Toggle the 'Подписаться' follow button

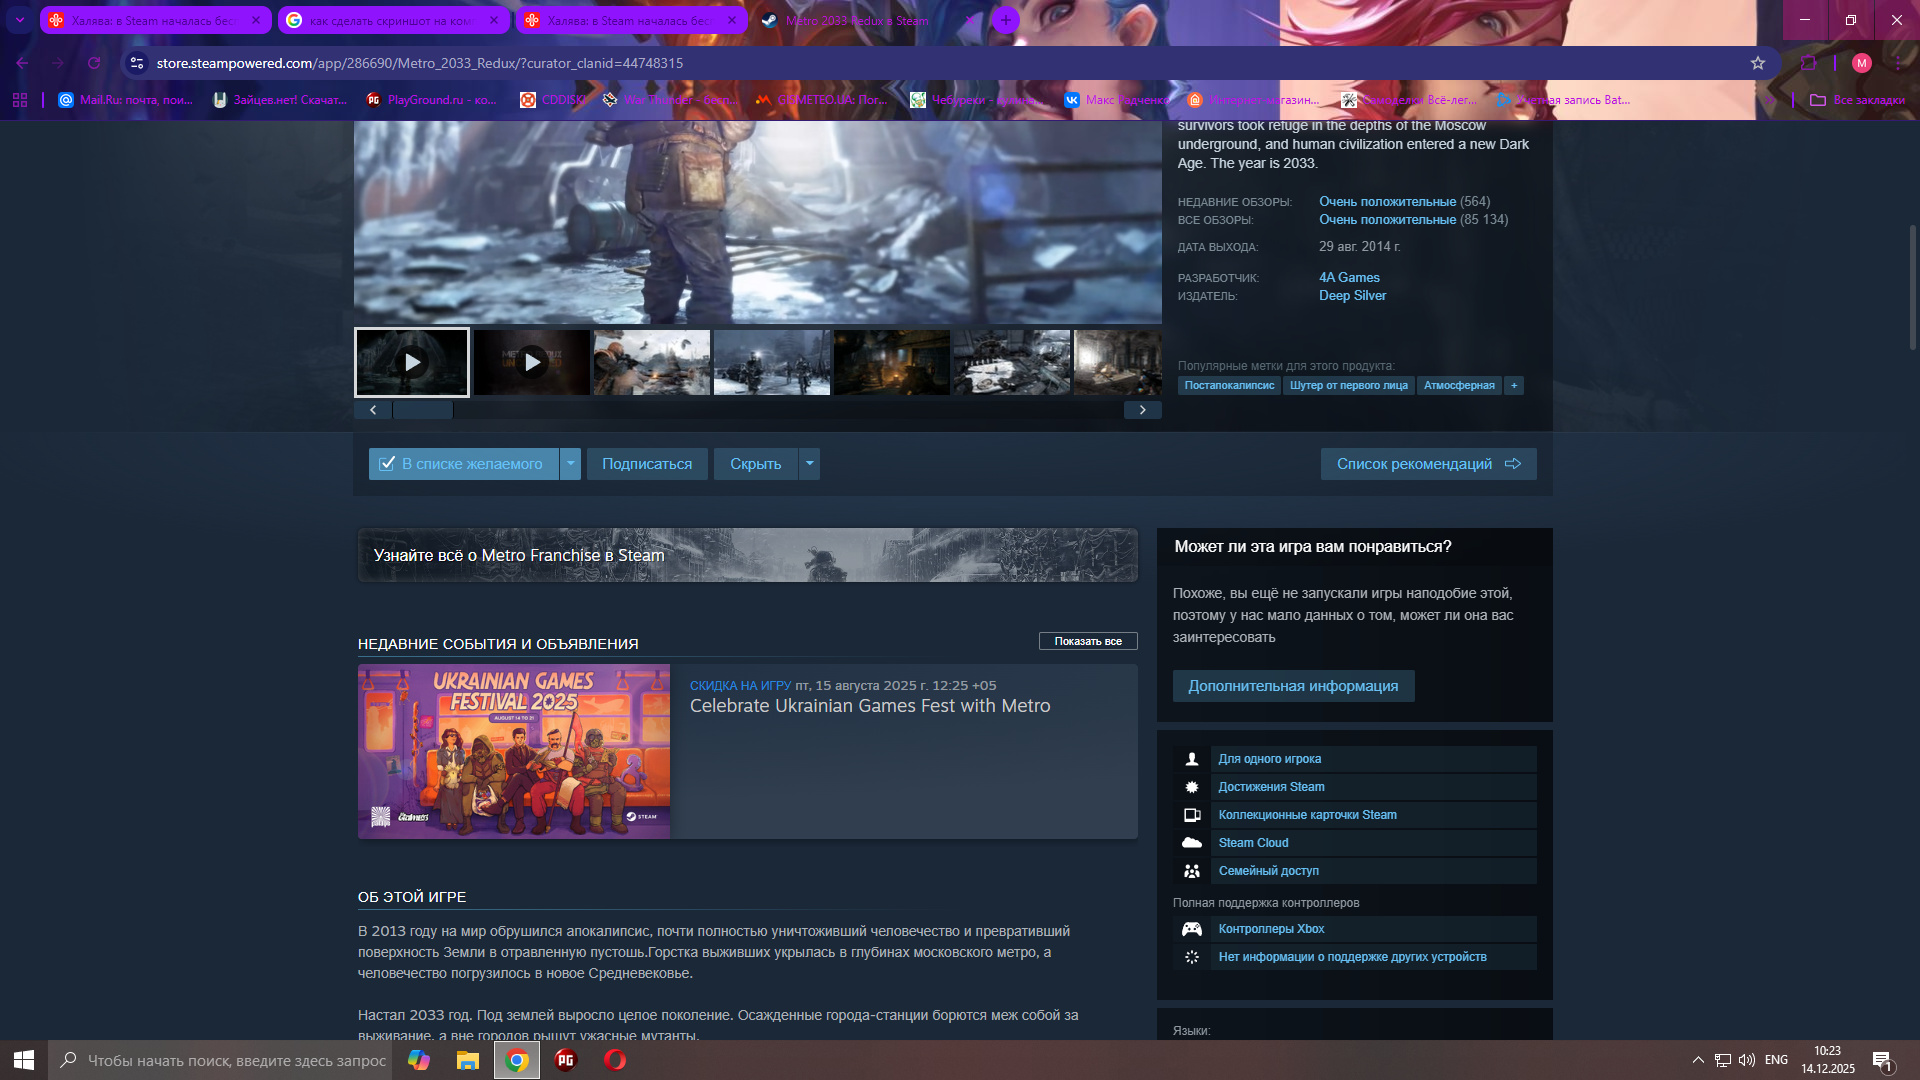click(646, 464)
